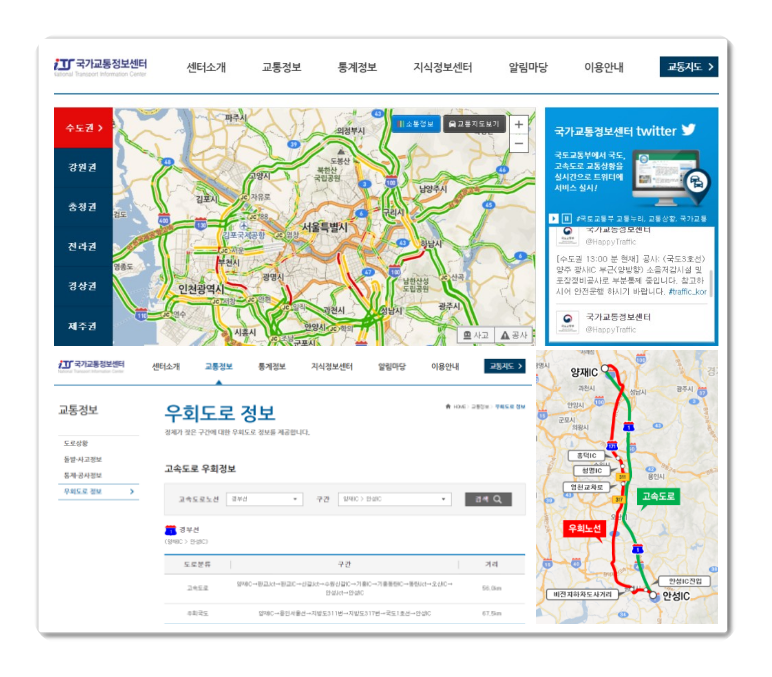Click the first tweet's profile avatar
The height and width of the screenshot is (677, 772).
pos(568,235)
